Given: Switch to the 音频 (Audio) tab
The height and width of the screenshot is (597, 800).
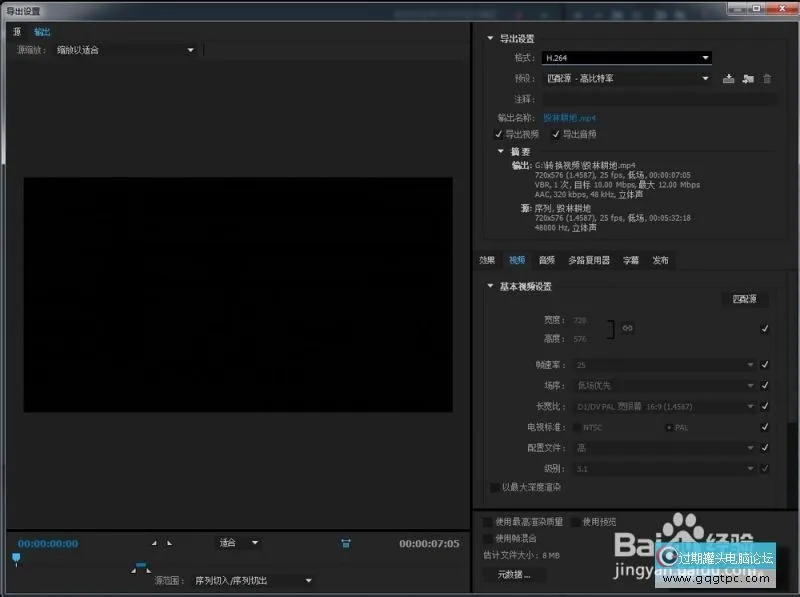Looking at the screenshot, I should pyautogui.click(x=546, y=260).
